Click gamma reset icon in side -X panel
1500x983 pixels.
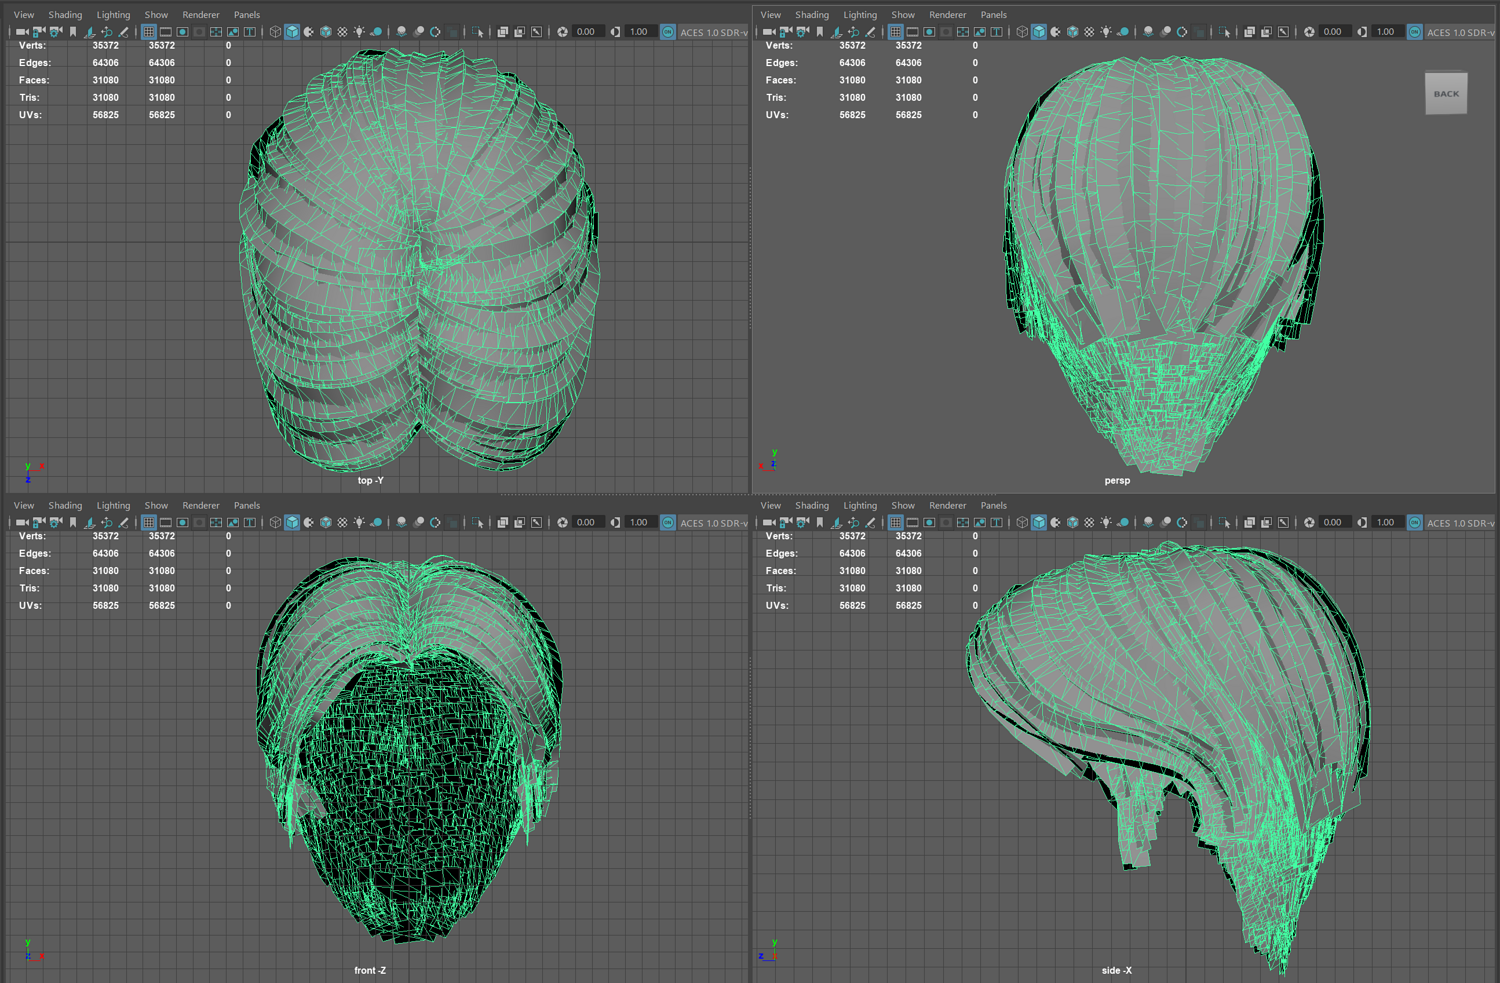[1361, 522]
